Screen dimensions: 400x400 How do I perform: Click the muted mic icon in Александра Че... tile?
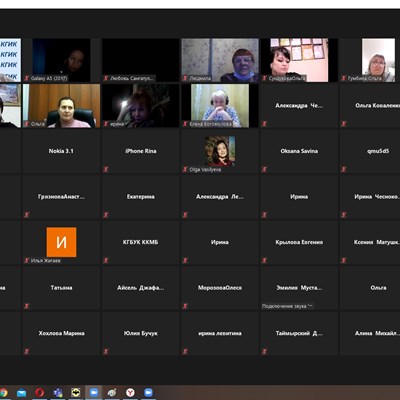(x=264, y=124)
